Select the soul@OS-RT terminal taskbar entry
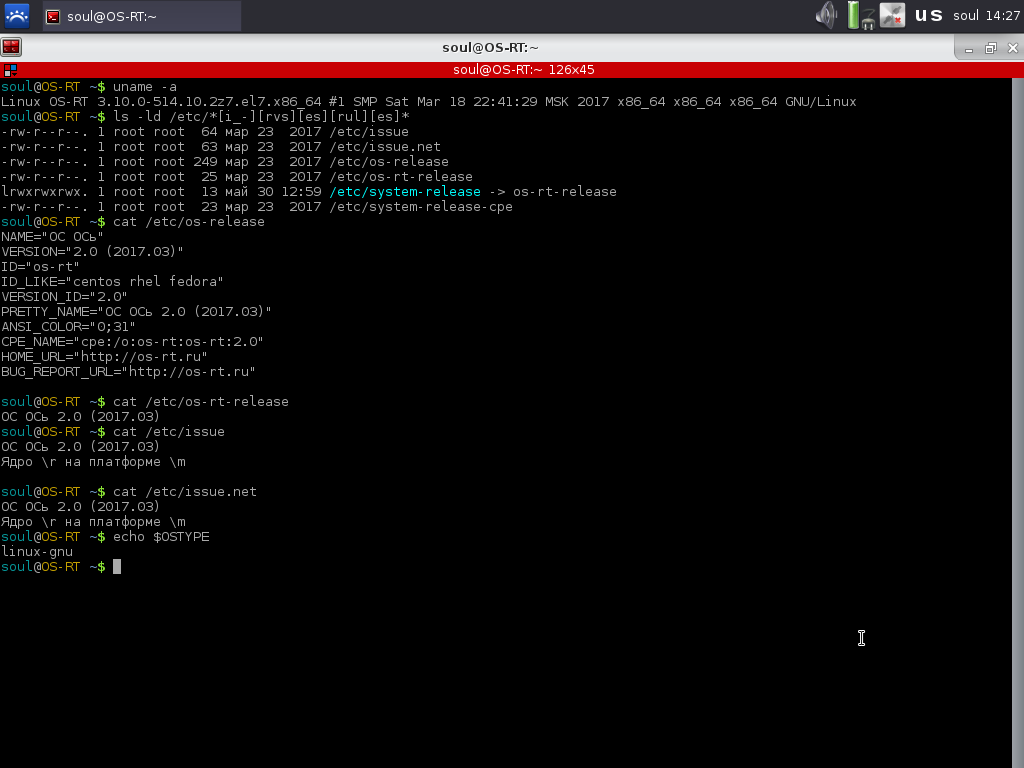The image size is (1024, 768). [x=142, y=16]
